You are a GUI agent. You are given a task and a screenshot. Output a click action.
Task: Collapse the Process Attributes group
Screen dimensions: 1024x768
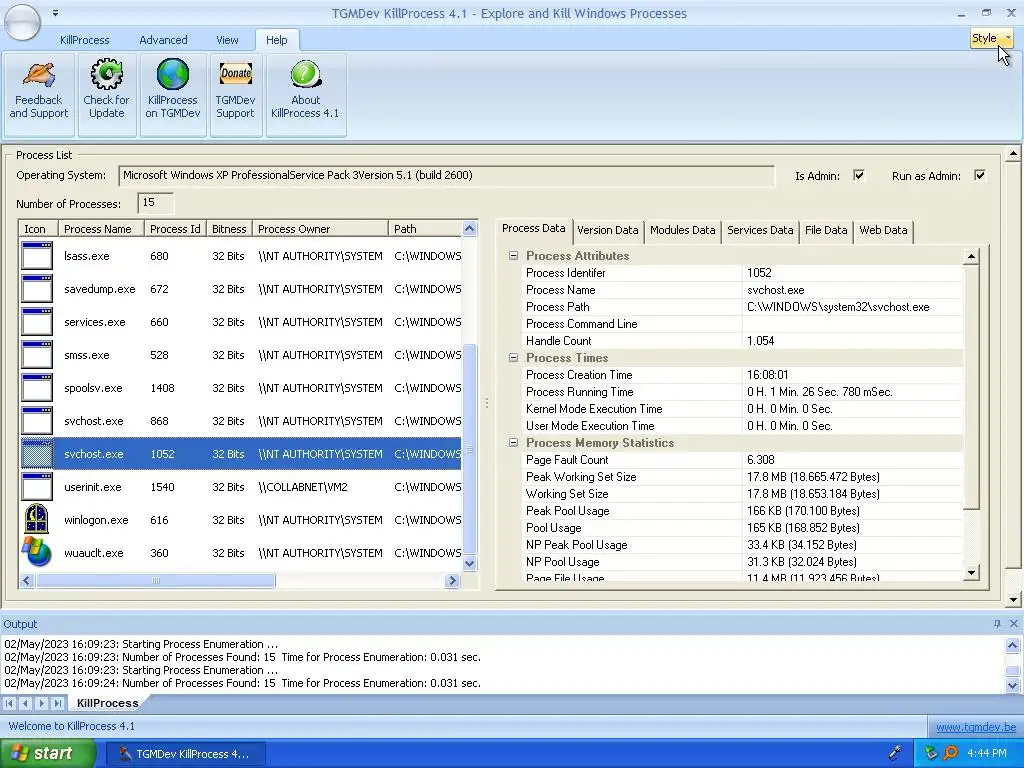point(513,256)
